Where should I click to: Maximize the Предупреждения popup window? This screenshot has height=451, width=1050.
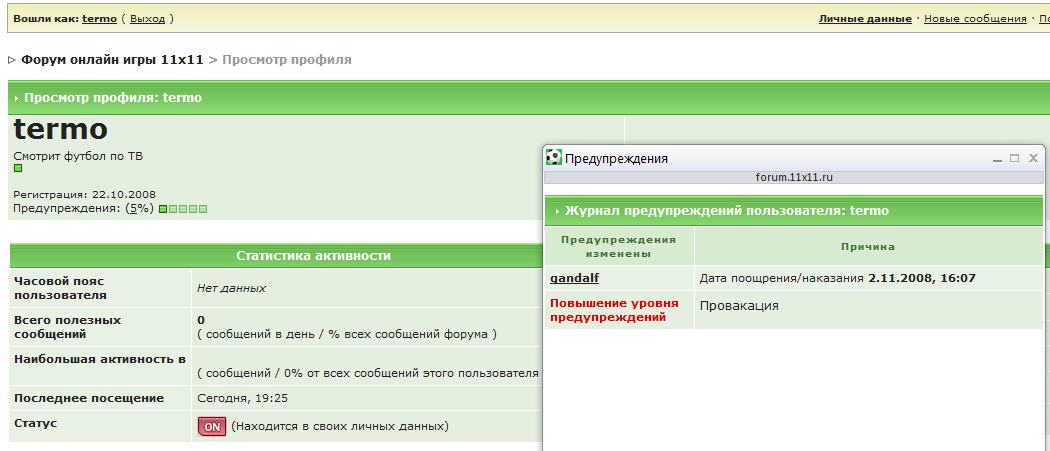(1014, 158)
